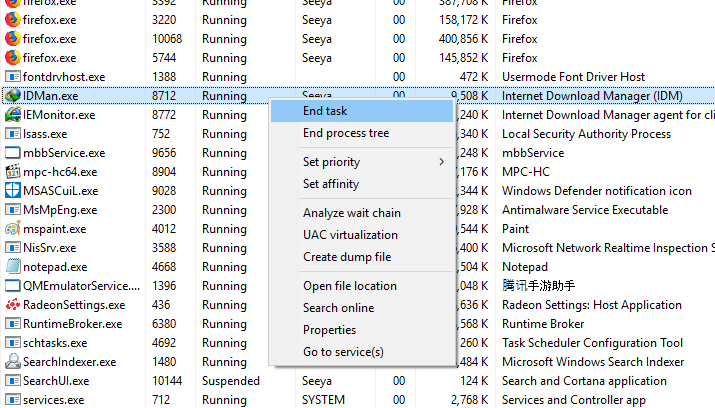Screen dimensions: 715x408
Task: Click the 400,856 K memory value
Action: (463, 39)
